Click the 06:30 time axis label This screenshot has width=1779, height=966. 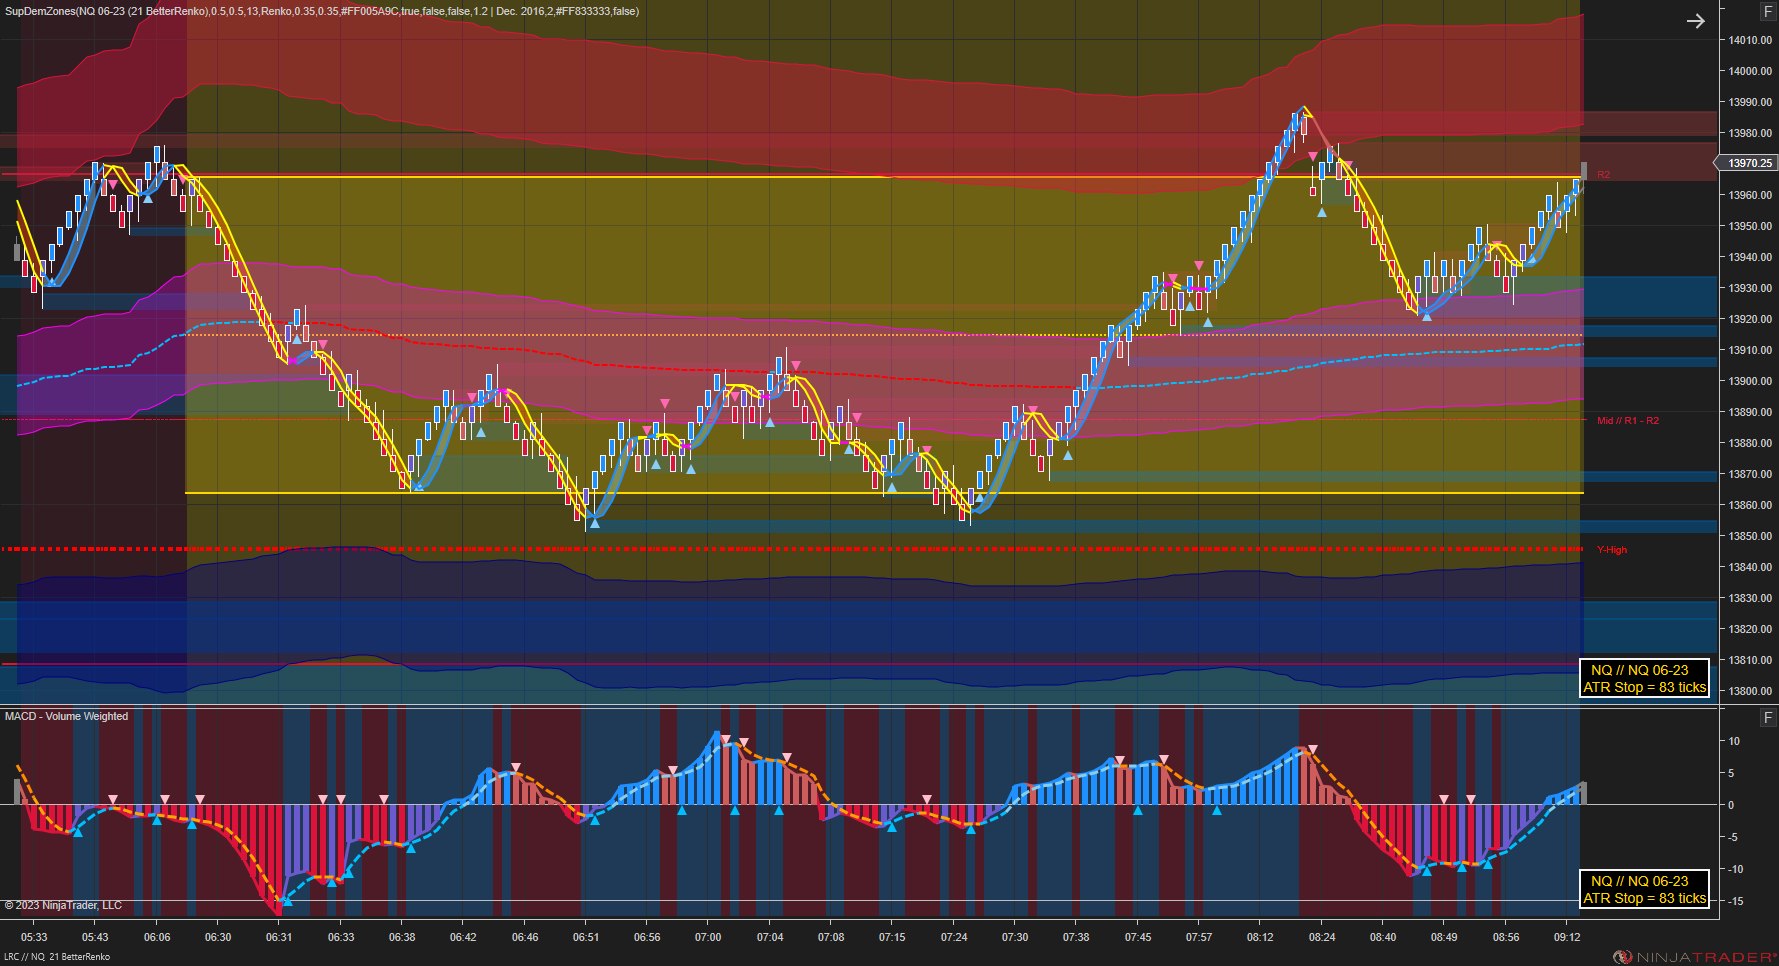(x=218, y=937)
